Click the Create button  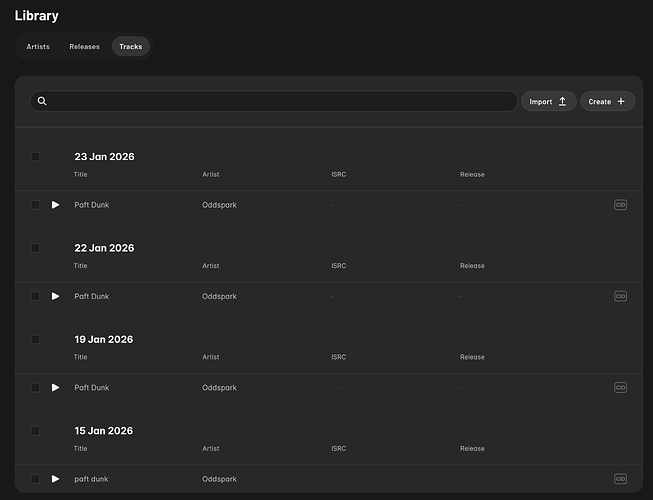pos(607,101)
